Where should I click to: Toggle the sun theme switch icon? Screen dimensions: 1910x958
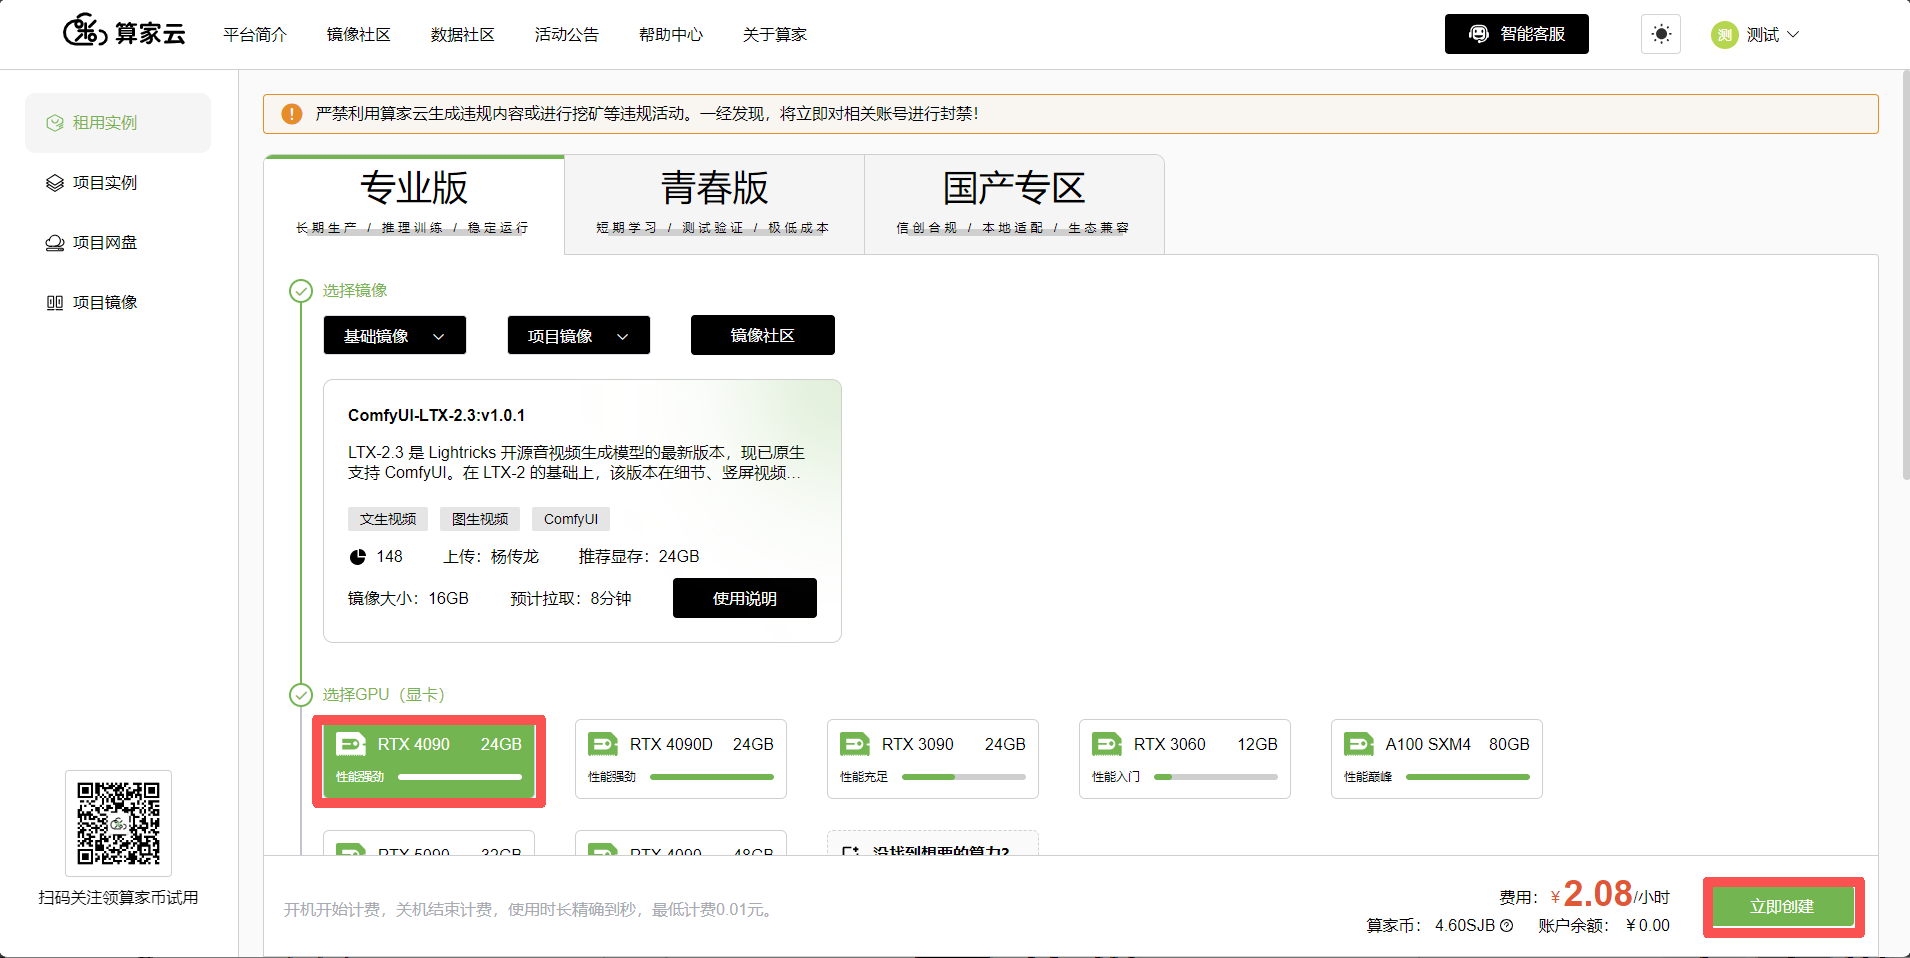[1661, 34]
